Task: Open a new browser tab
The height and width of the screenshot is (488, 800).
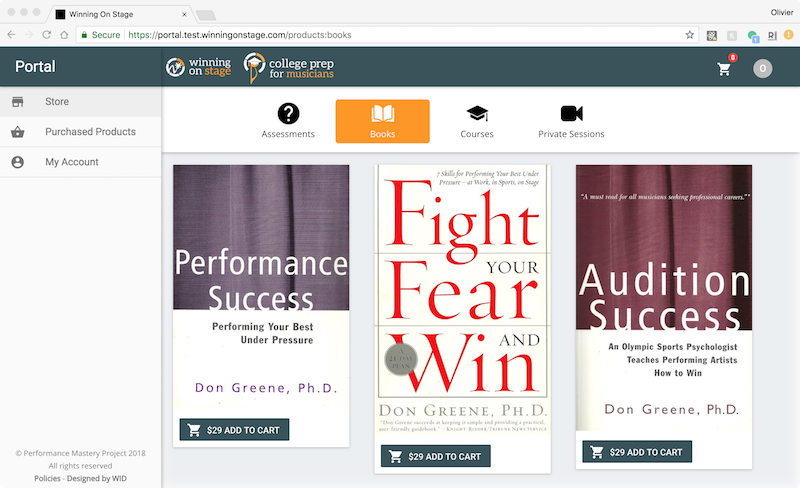Action: pos(206,15)
